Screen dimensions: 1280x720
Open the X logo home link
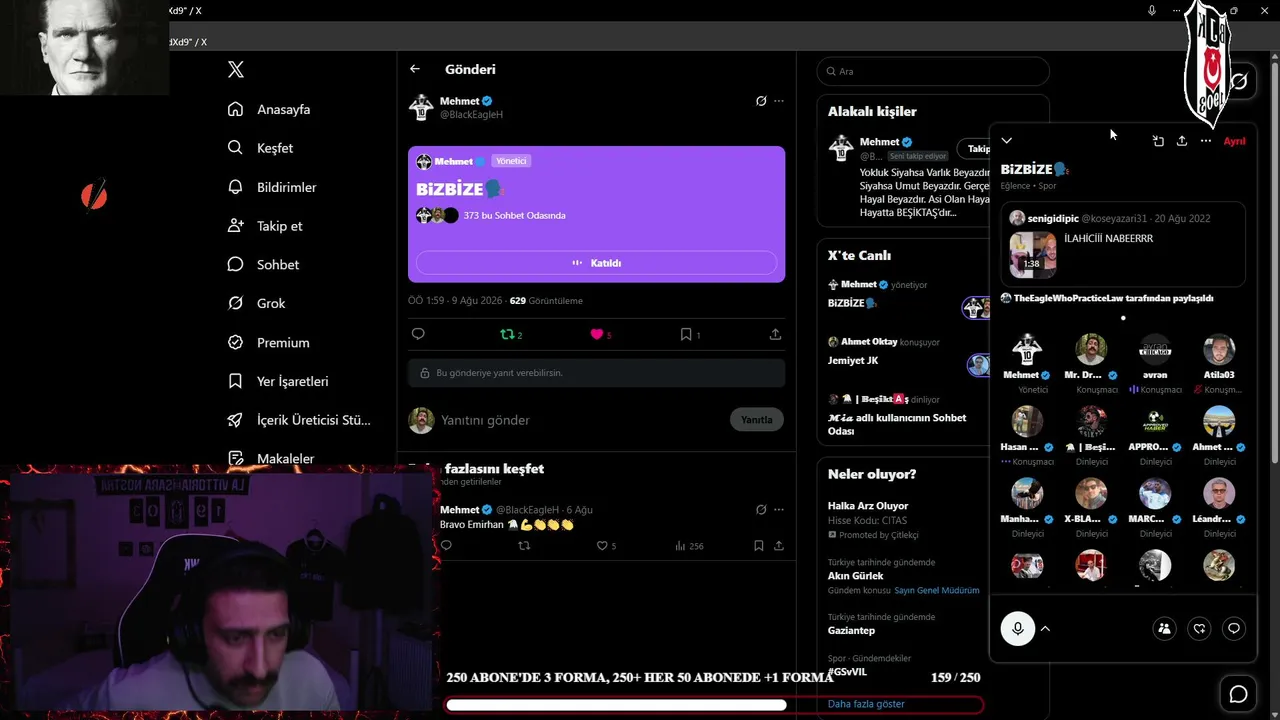pos(236,70)
